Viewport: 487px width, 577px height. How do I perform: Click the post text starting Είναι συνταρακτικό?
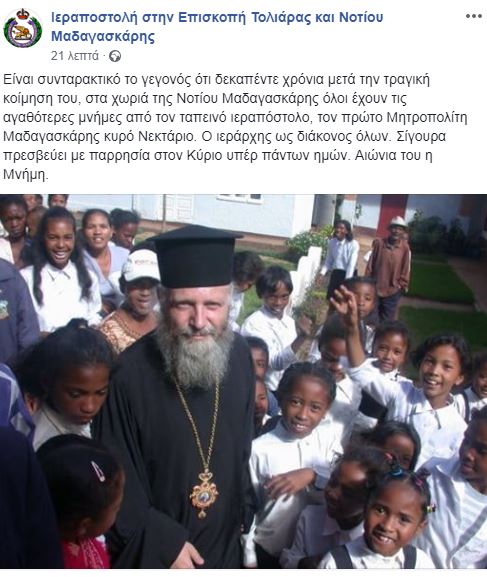tap(236, 127)
